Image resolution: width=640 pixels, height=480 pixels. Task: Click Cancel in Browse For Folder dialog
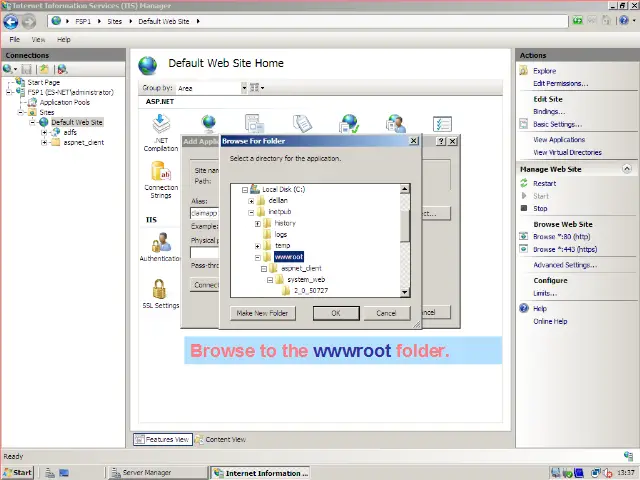click(387, 313)
